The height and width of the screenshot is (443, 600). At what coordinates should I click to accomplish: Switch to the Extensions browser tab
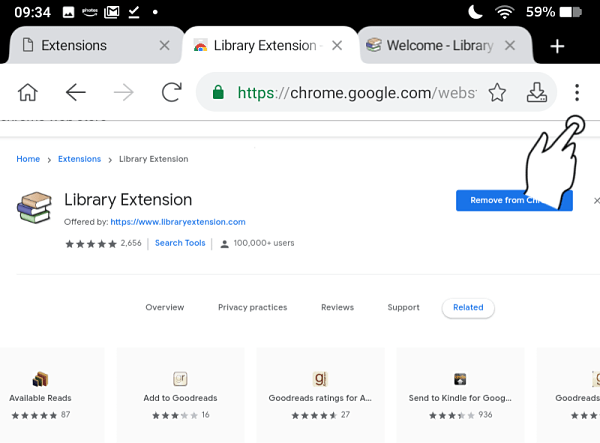[x=80, y=46]
